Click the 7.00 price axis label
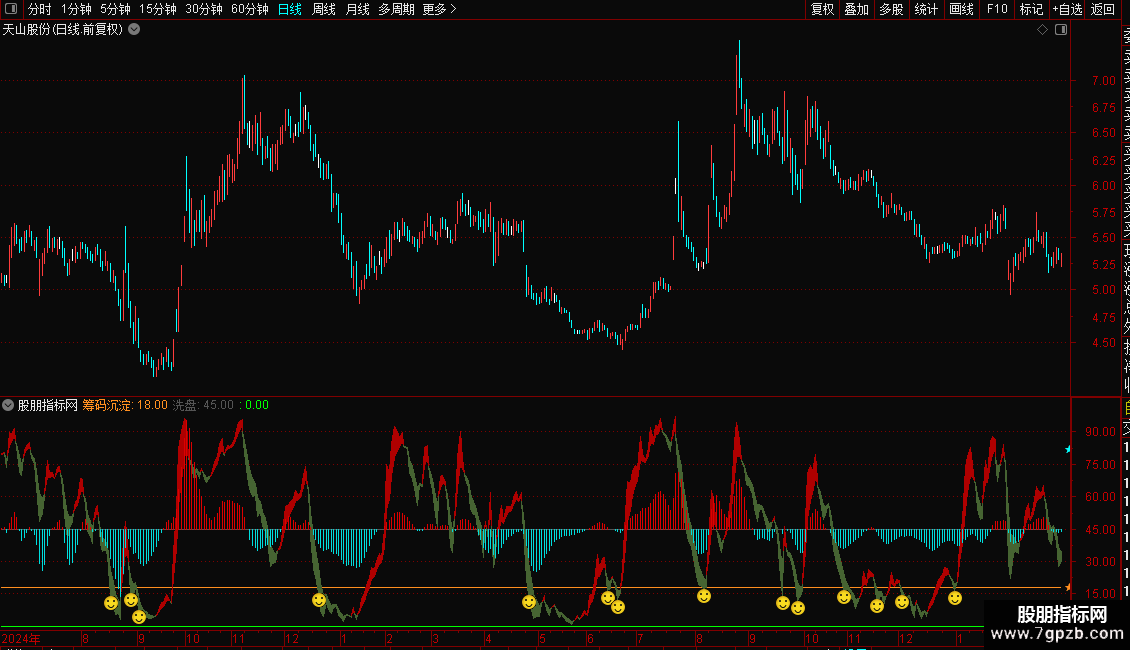Screen dimensions: 1130x650 point(1103,81)
